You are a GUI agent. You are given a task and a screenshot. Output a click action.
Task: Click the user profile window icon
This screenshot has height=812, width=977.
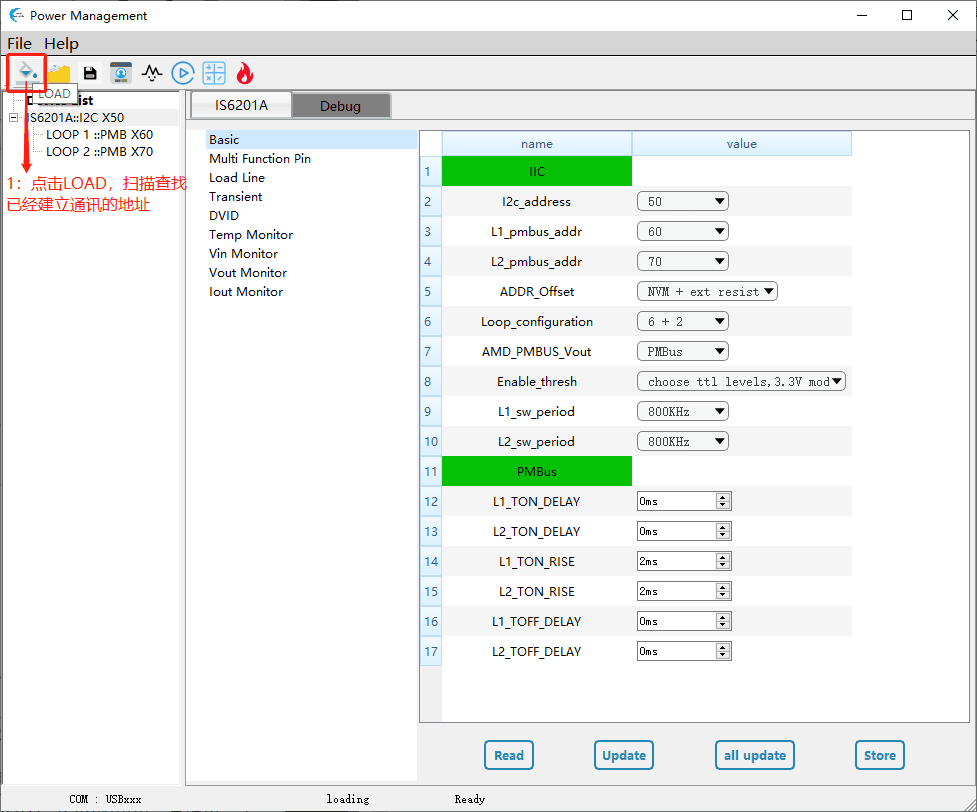pyautogui.click(x=121, y=73)
